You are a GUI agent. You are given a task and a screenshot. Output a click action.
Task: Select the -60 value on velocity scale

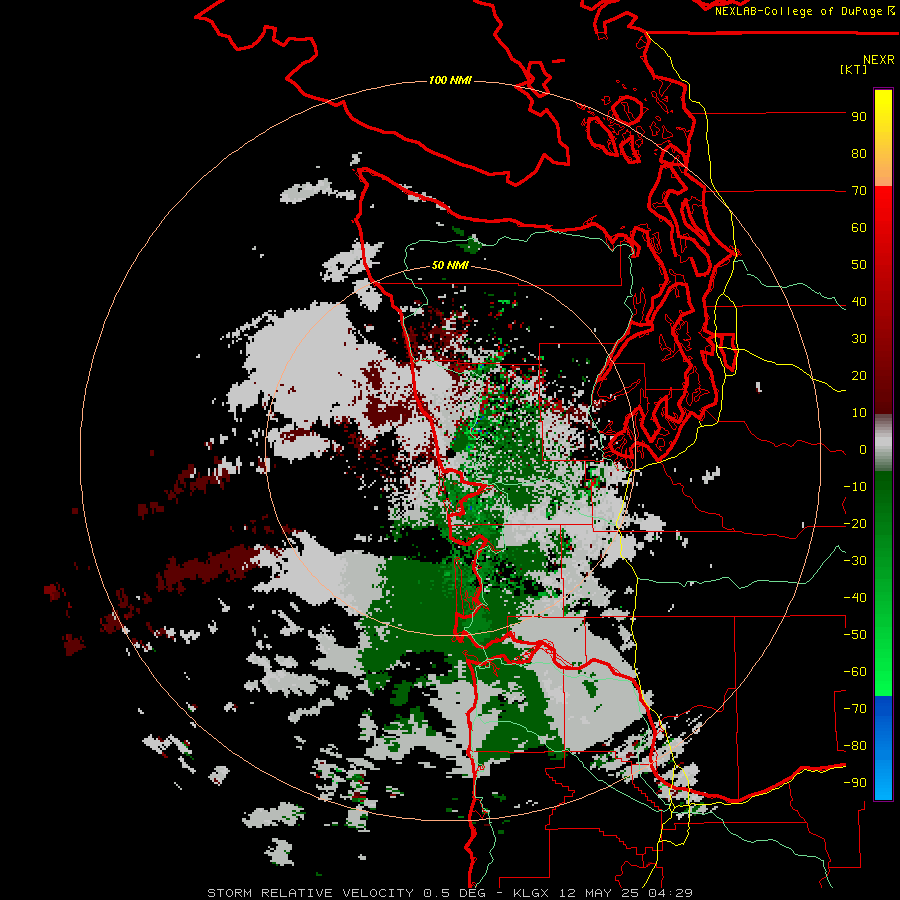[x=855, y=672]
